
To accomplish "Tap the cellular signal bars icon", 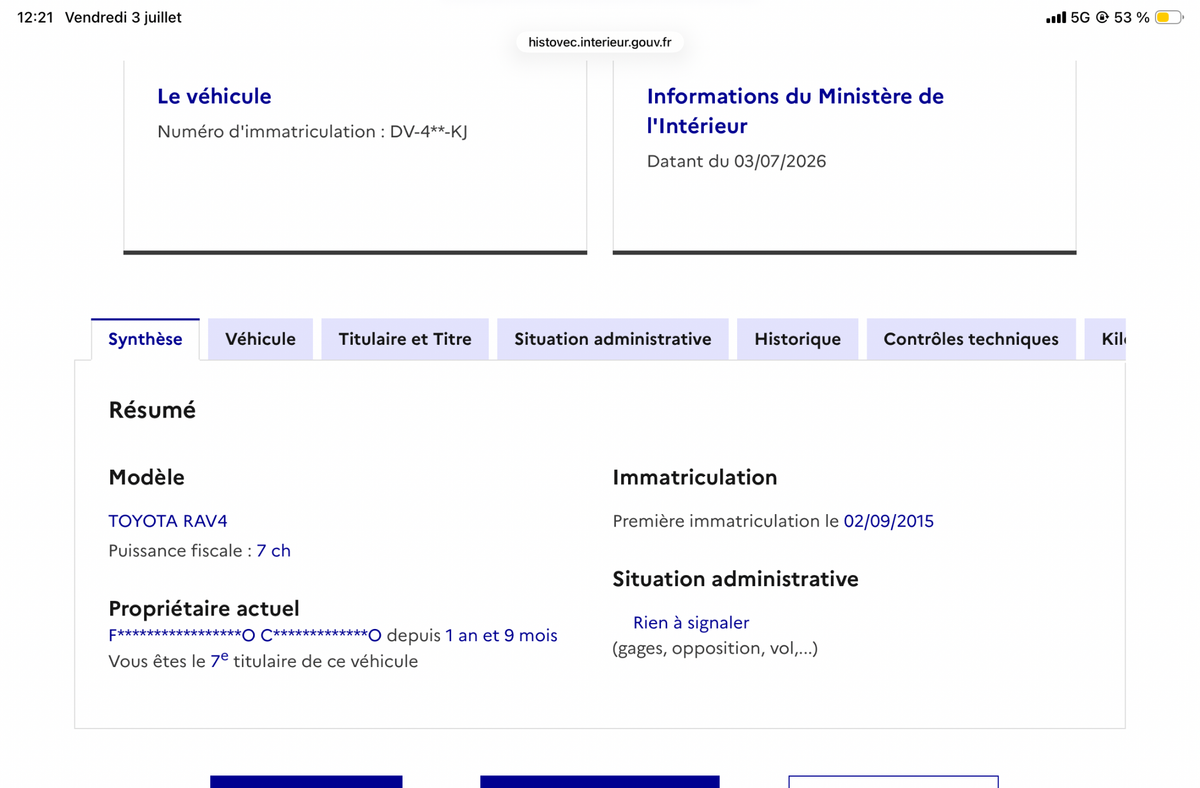I will click(1055, 17).
